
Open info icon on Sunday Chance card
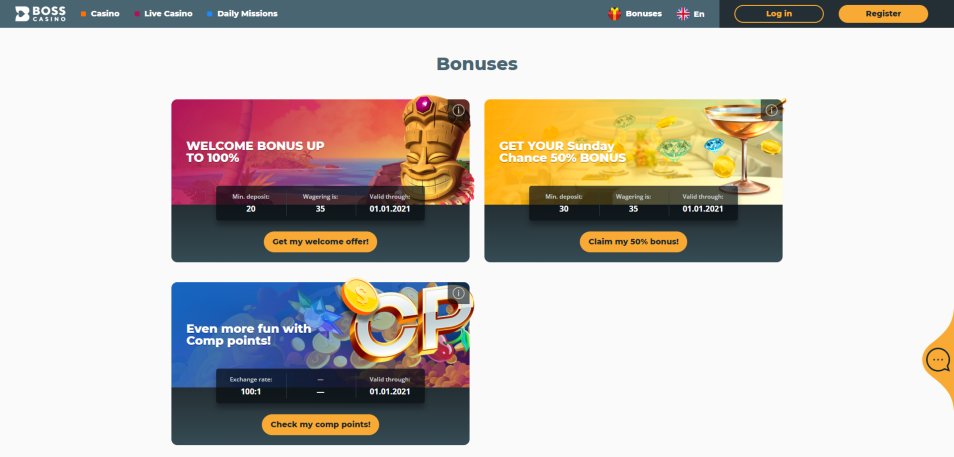point(771,110)
